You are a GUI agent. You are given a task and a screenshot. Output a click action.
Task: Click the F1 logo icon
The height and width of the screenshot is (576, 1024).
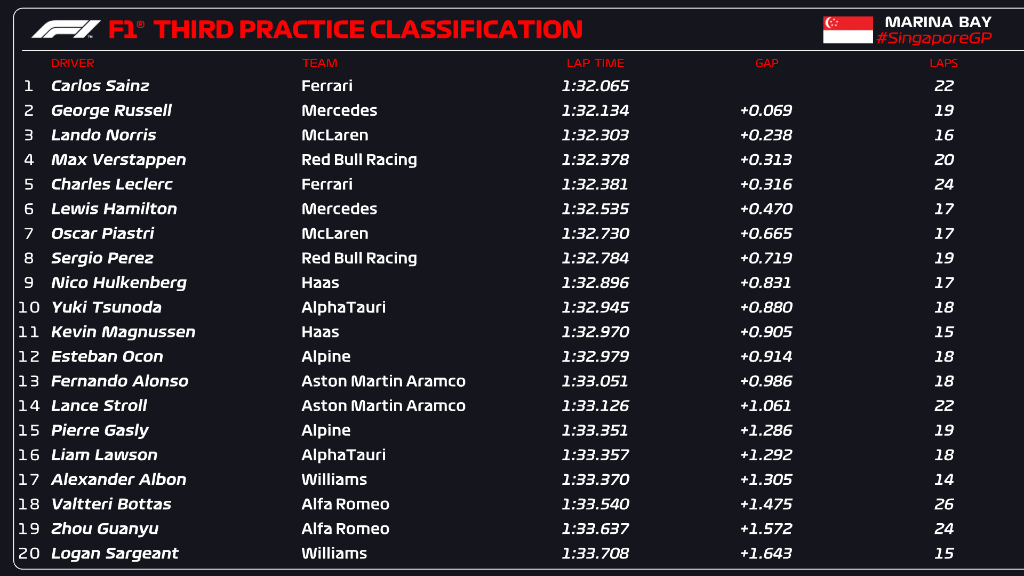click(x=65, y=29)
